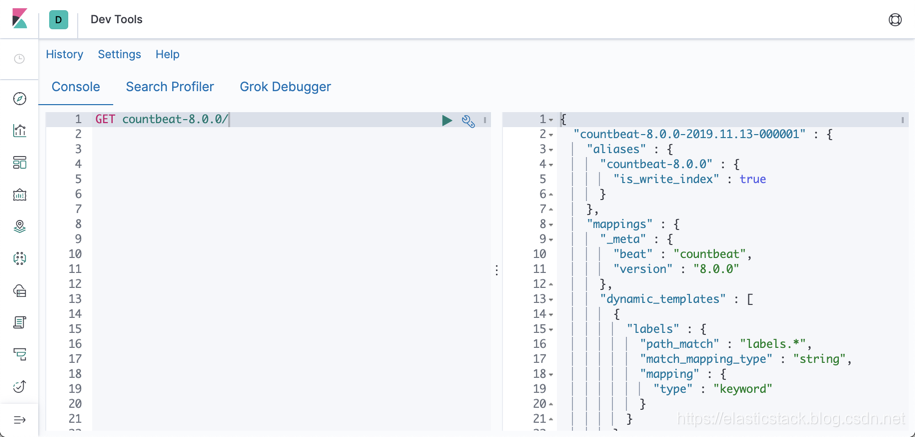Open Discover compass icon in sidebar
The width and height of the screenshot is (915, 437).
coord(19,99)
